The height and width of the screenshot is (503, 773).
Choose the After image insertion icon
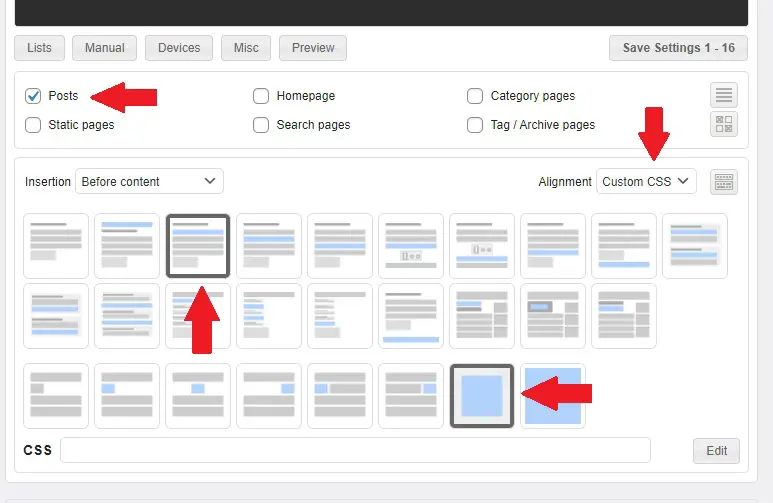coord(482,246)
